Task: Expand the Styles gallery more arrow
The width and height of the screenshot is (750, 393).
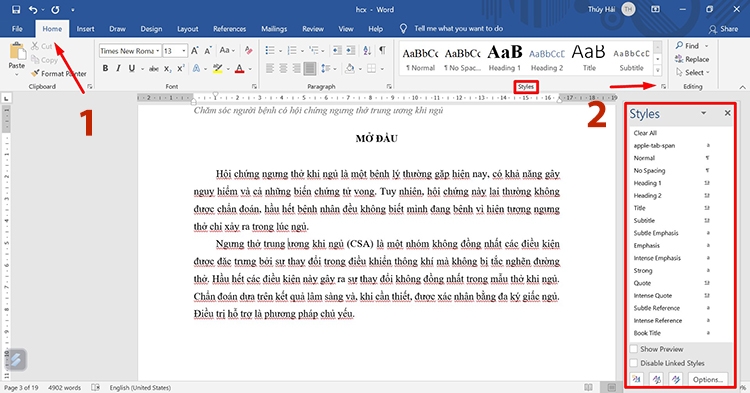Action: 658,70
